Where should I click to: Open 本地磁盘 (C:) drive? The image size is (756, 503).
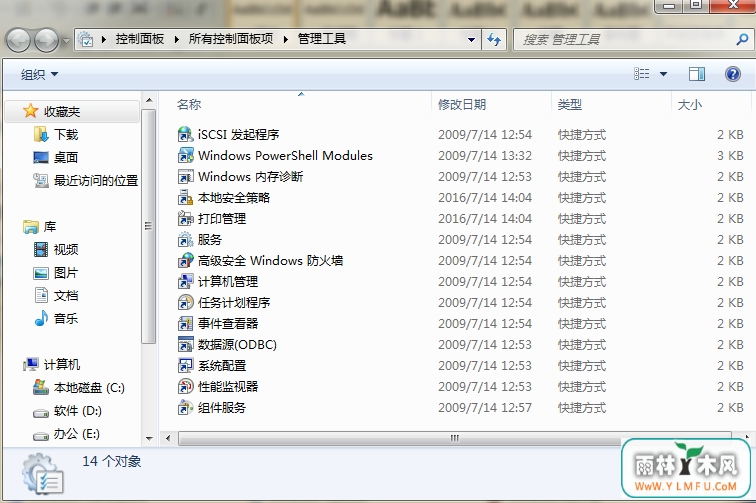(x=79, y=387)
